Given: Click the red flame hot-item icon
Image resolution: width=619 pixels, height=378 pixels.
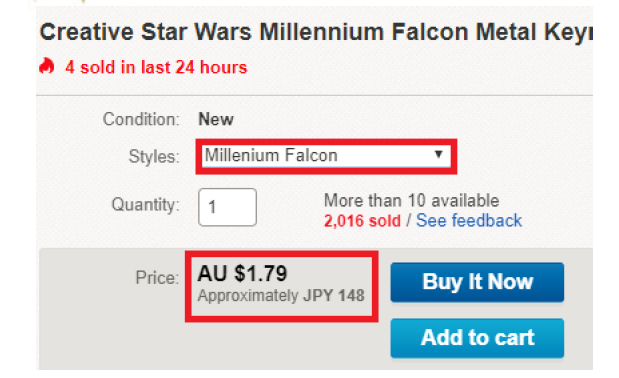Looking at the screenshot, I should pyautogui.click(x=46, y=66).
